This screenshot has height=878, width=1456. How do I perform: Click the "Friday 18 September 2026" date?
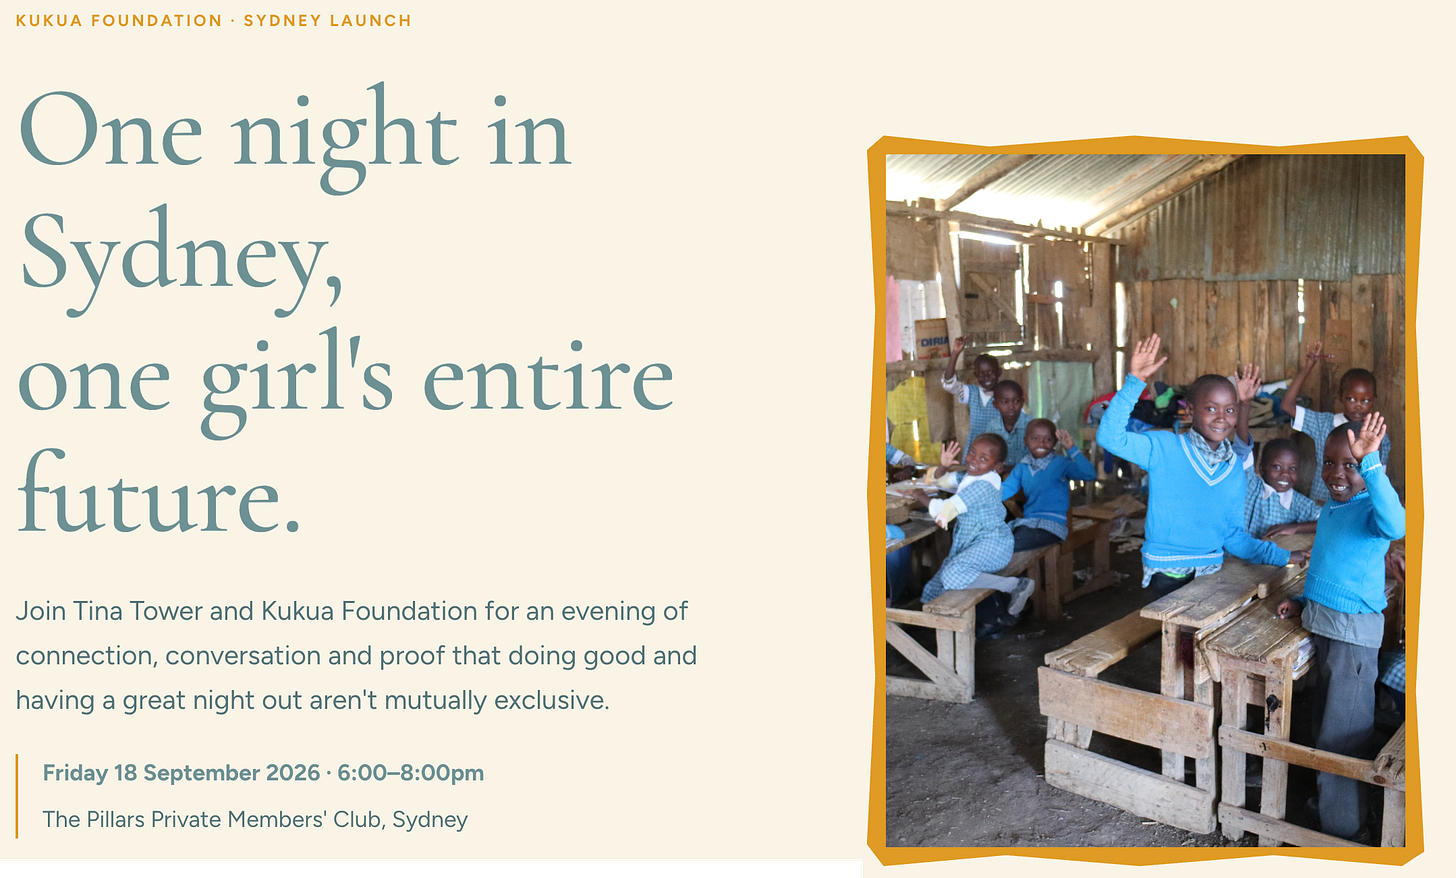181,773
